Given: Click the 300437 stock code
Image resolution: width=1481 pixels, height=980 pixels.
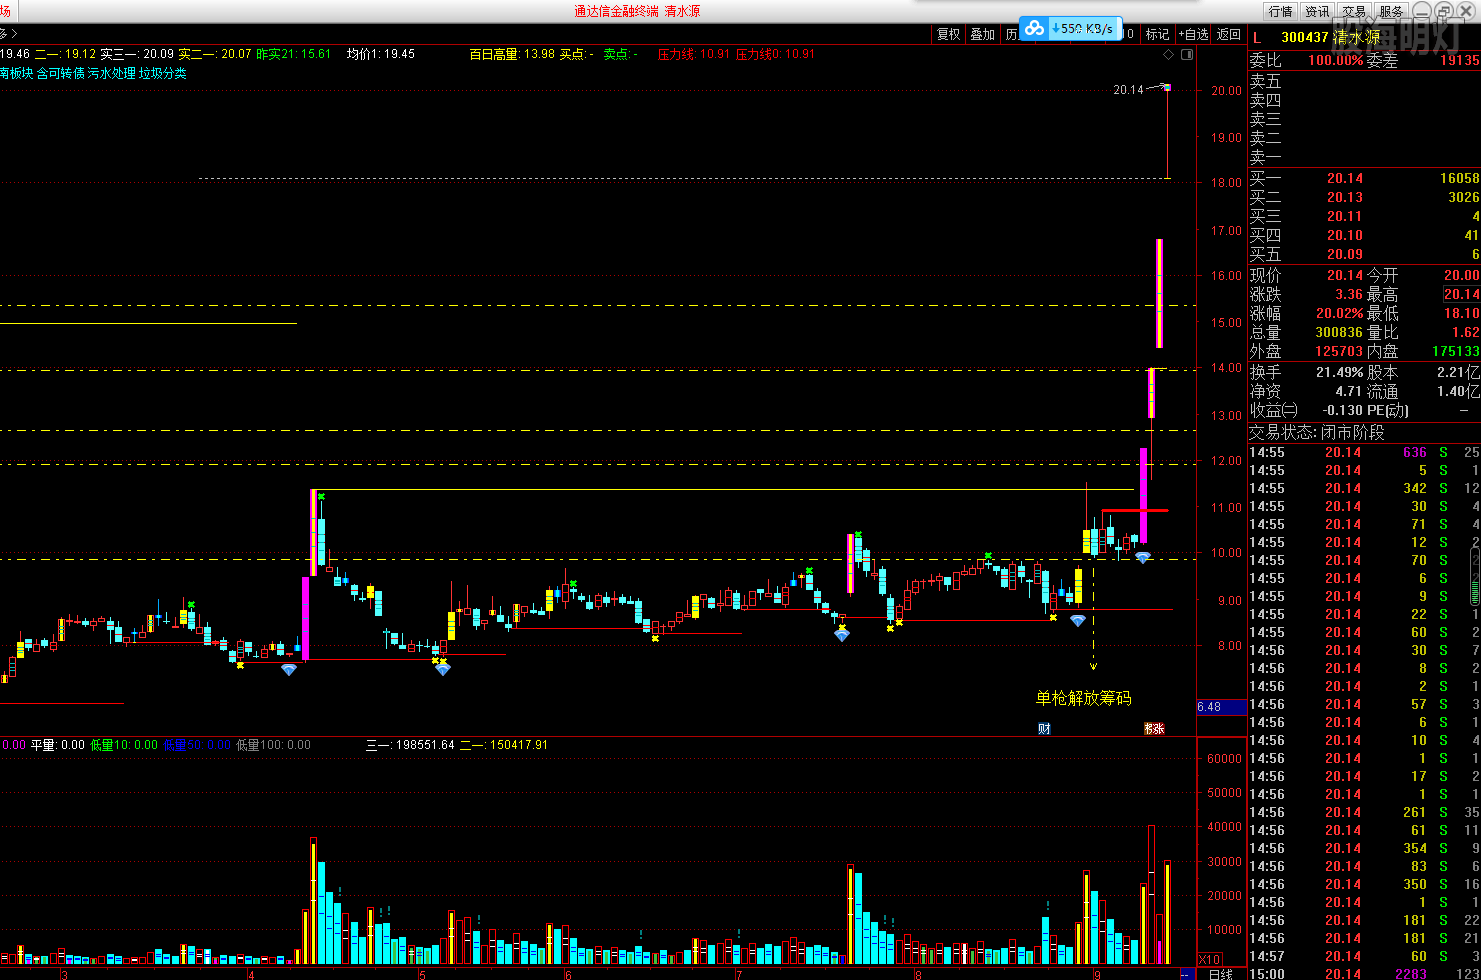Looking at the screenshot, I should (x=1305, y=37).
